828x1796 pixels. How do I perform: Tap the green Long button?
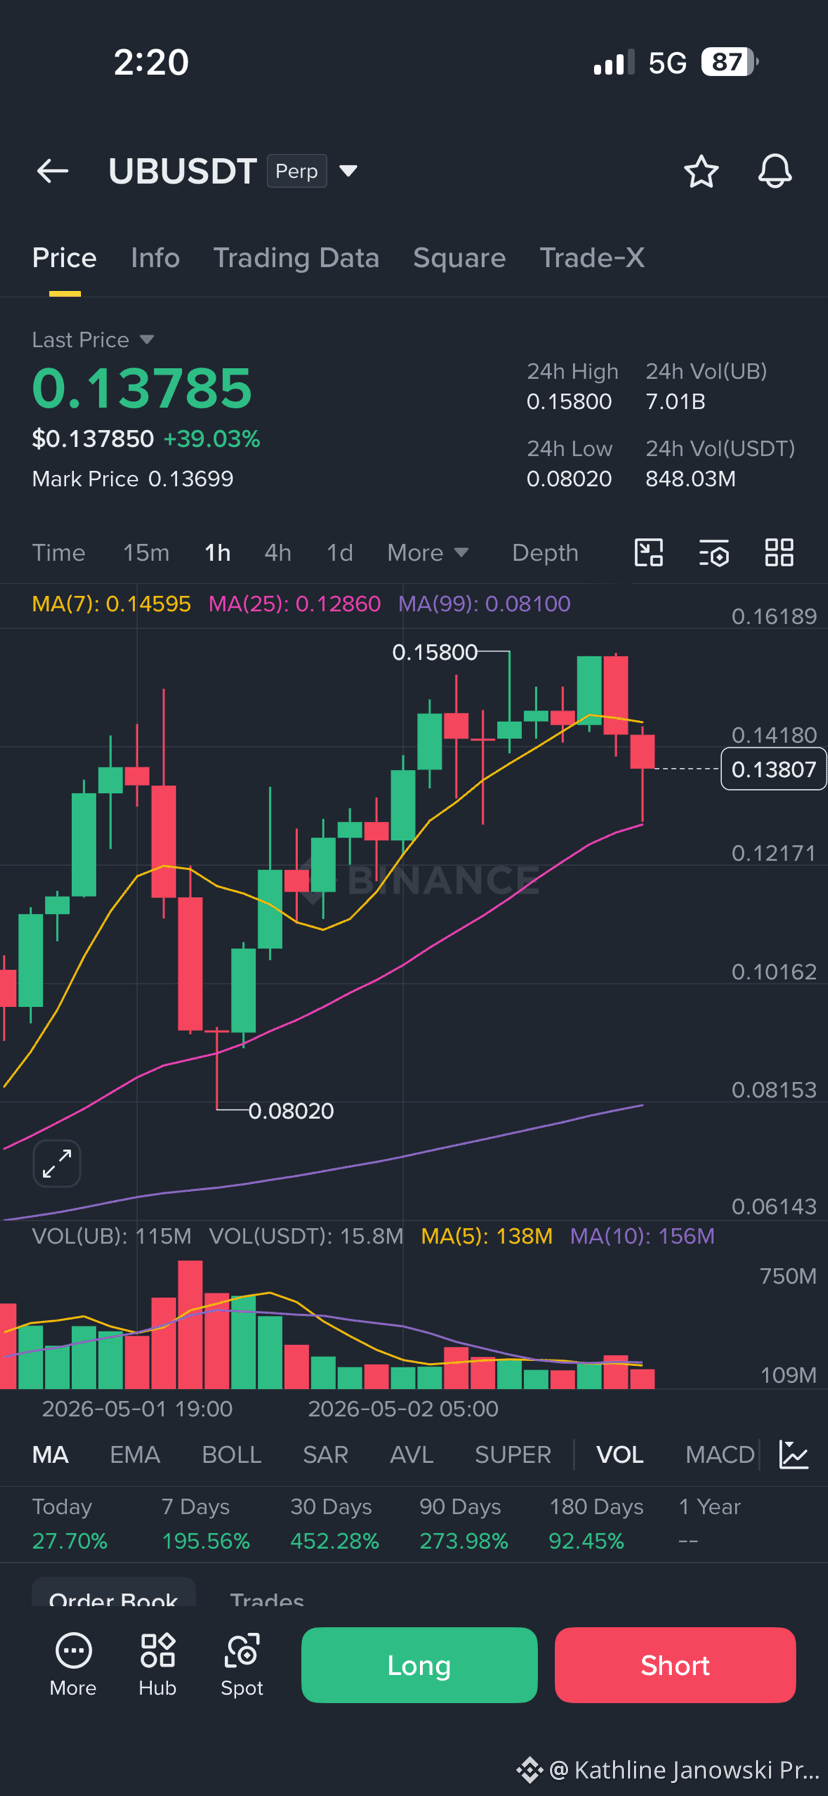point(419,1665)
